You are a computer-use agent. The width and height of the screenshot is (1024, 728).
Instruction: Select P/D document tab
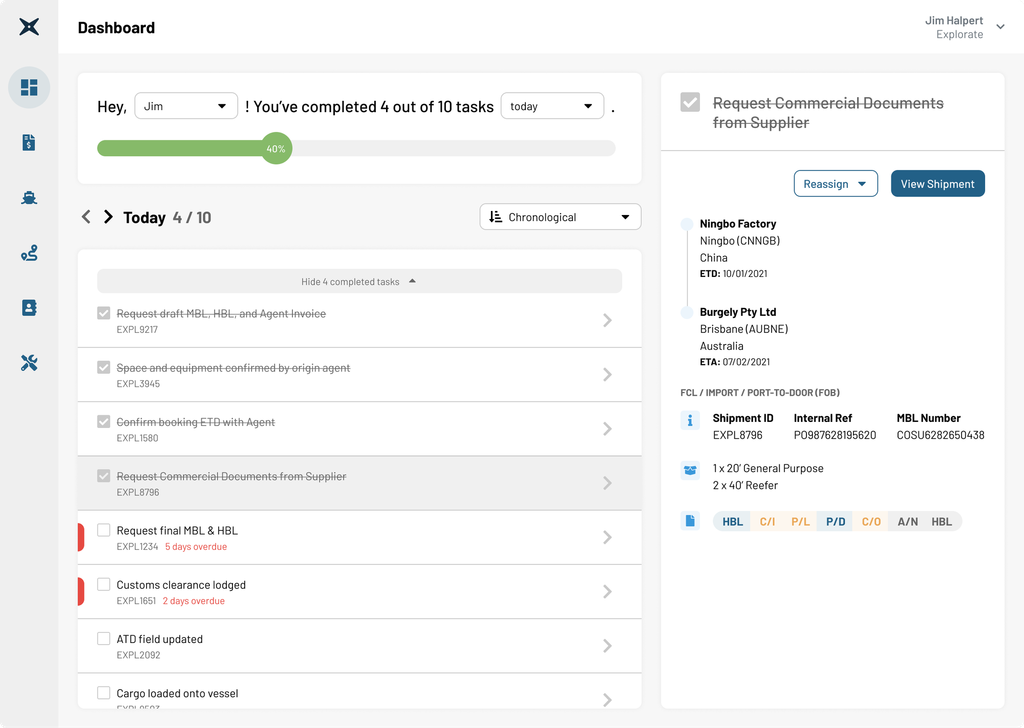(835, 521)
